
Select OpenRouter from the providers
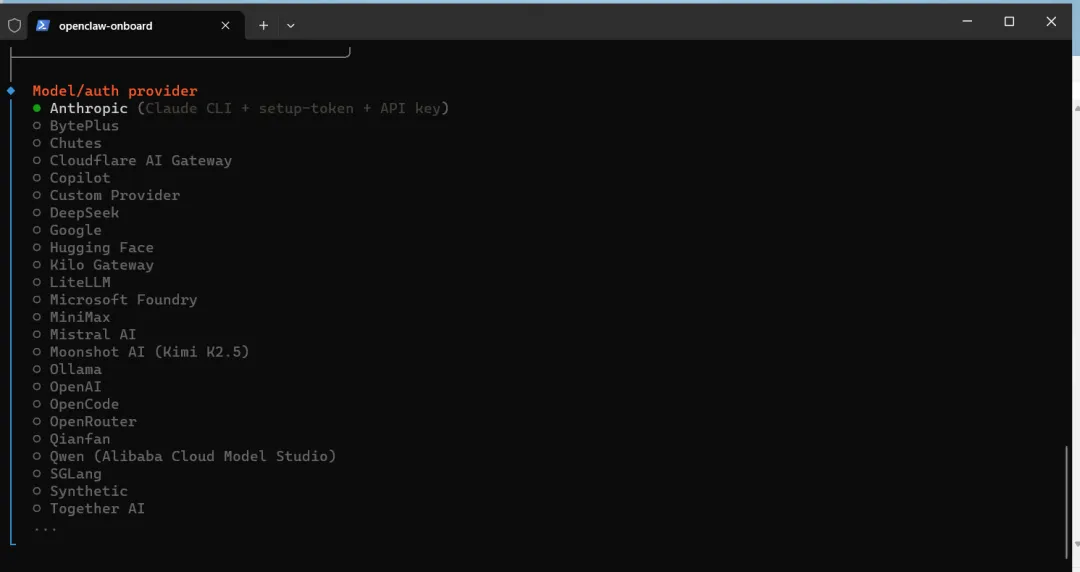click(85, 421)
